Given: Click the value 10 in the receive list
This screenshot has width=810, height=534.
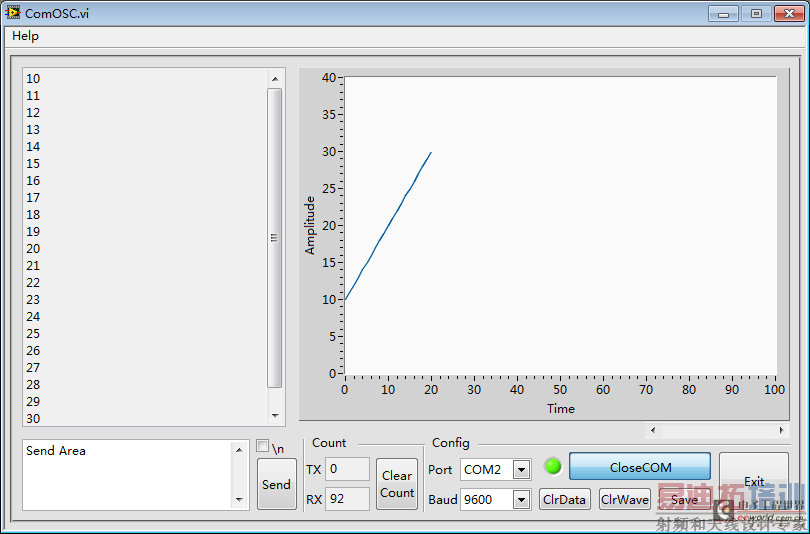Looking at the screenshot, I should 33,78.
